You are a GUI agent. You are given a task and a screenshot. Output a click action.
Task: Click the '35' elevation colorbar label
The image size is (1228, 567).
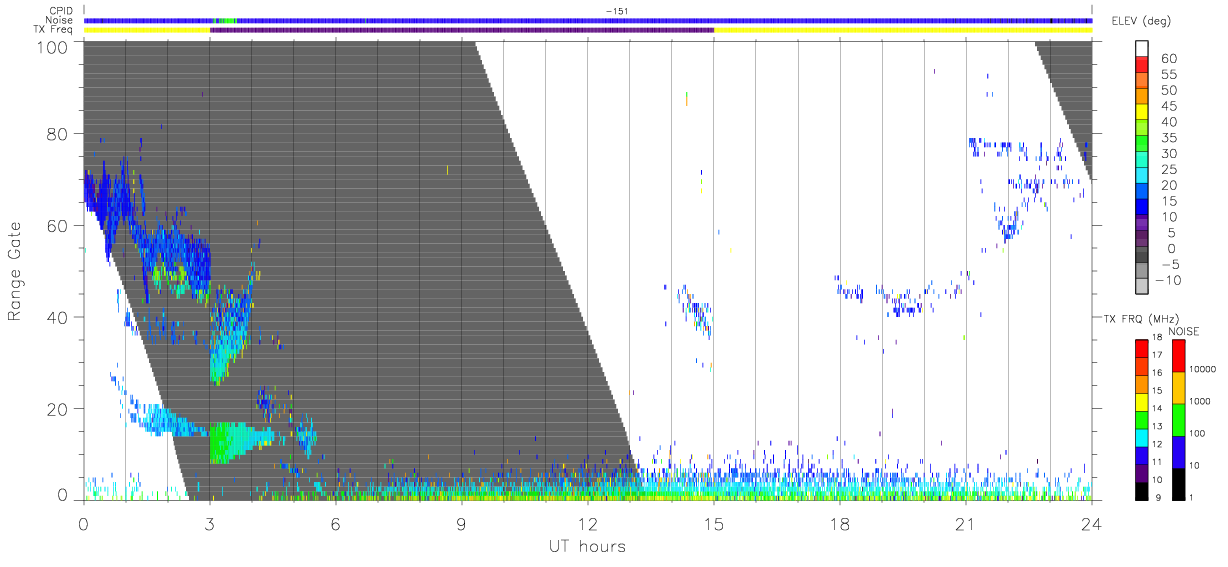click(x=1170, y=138)
